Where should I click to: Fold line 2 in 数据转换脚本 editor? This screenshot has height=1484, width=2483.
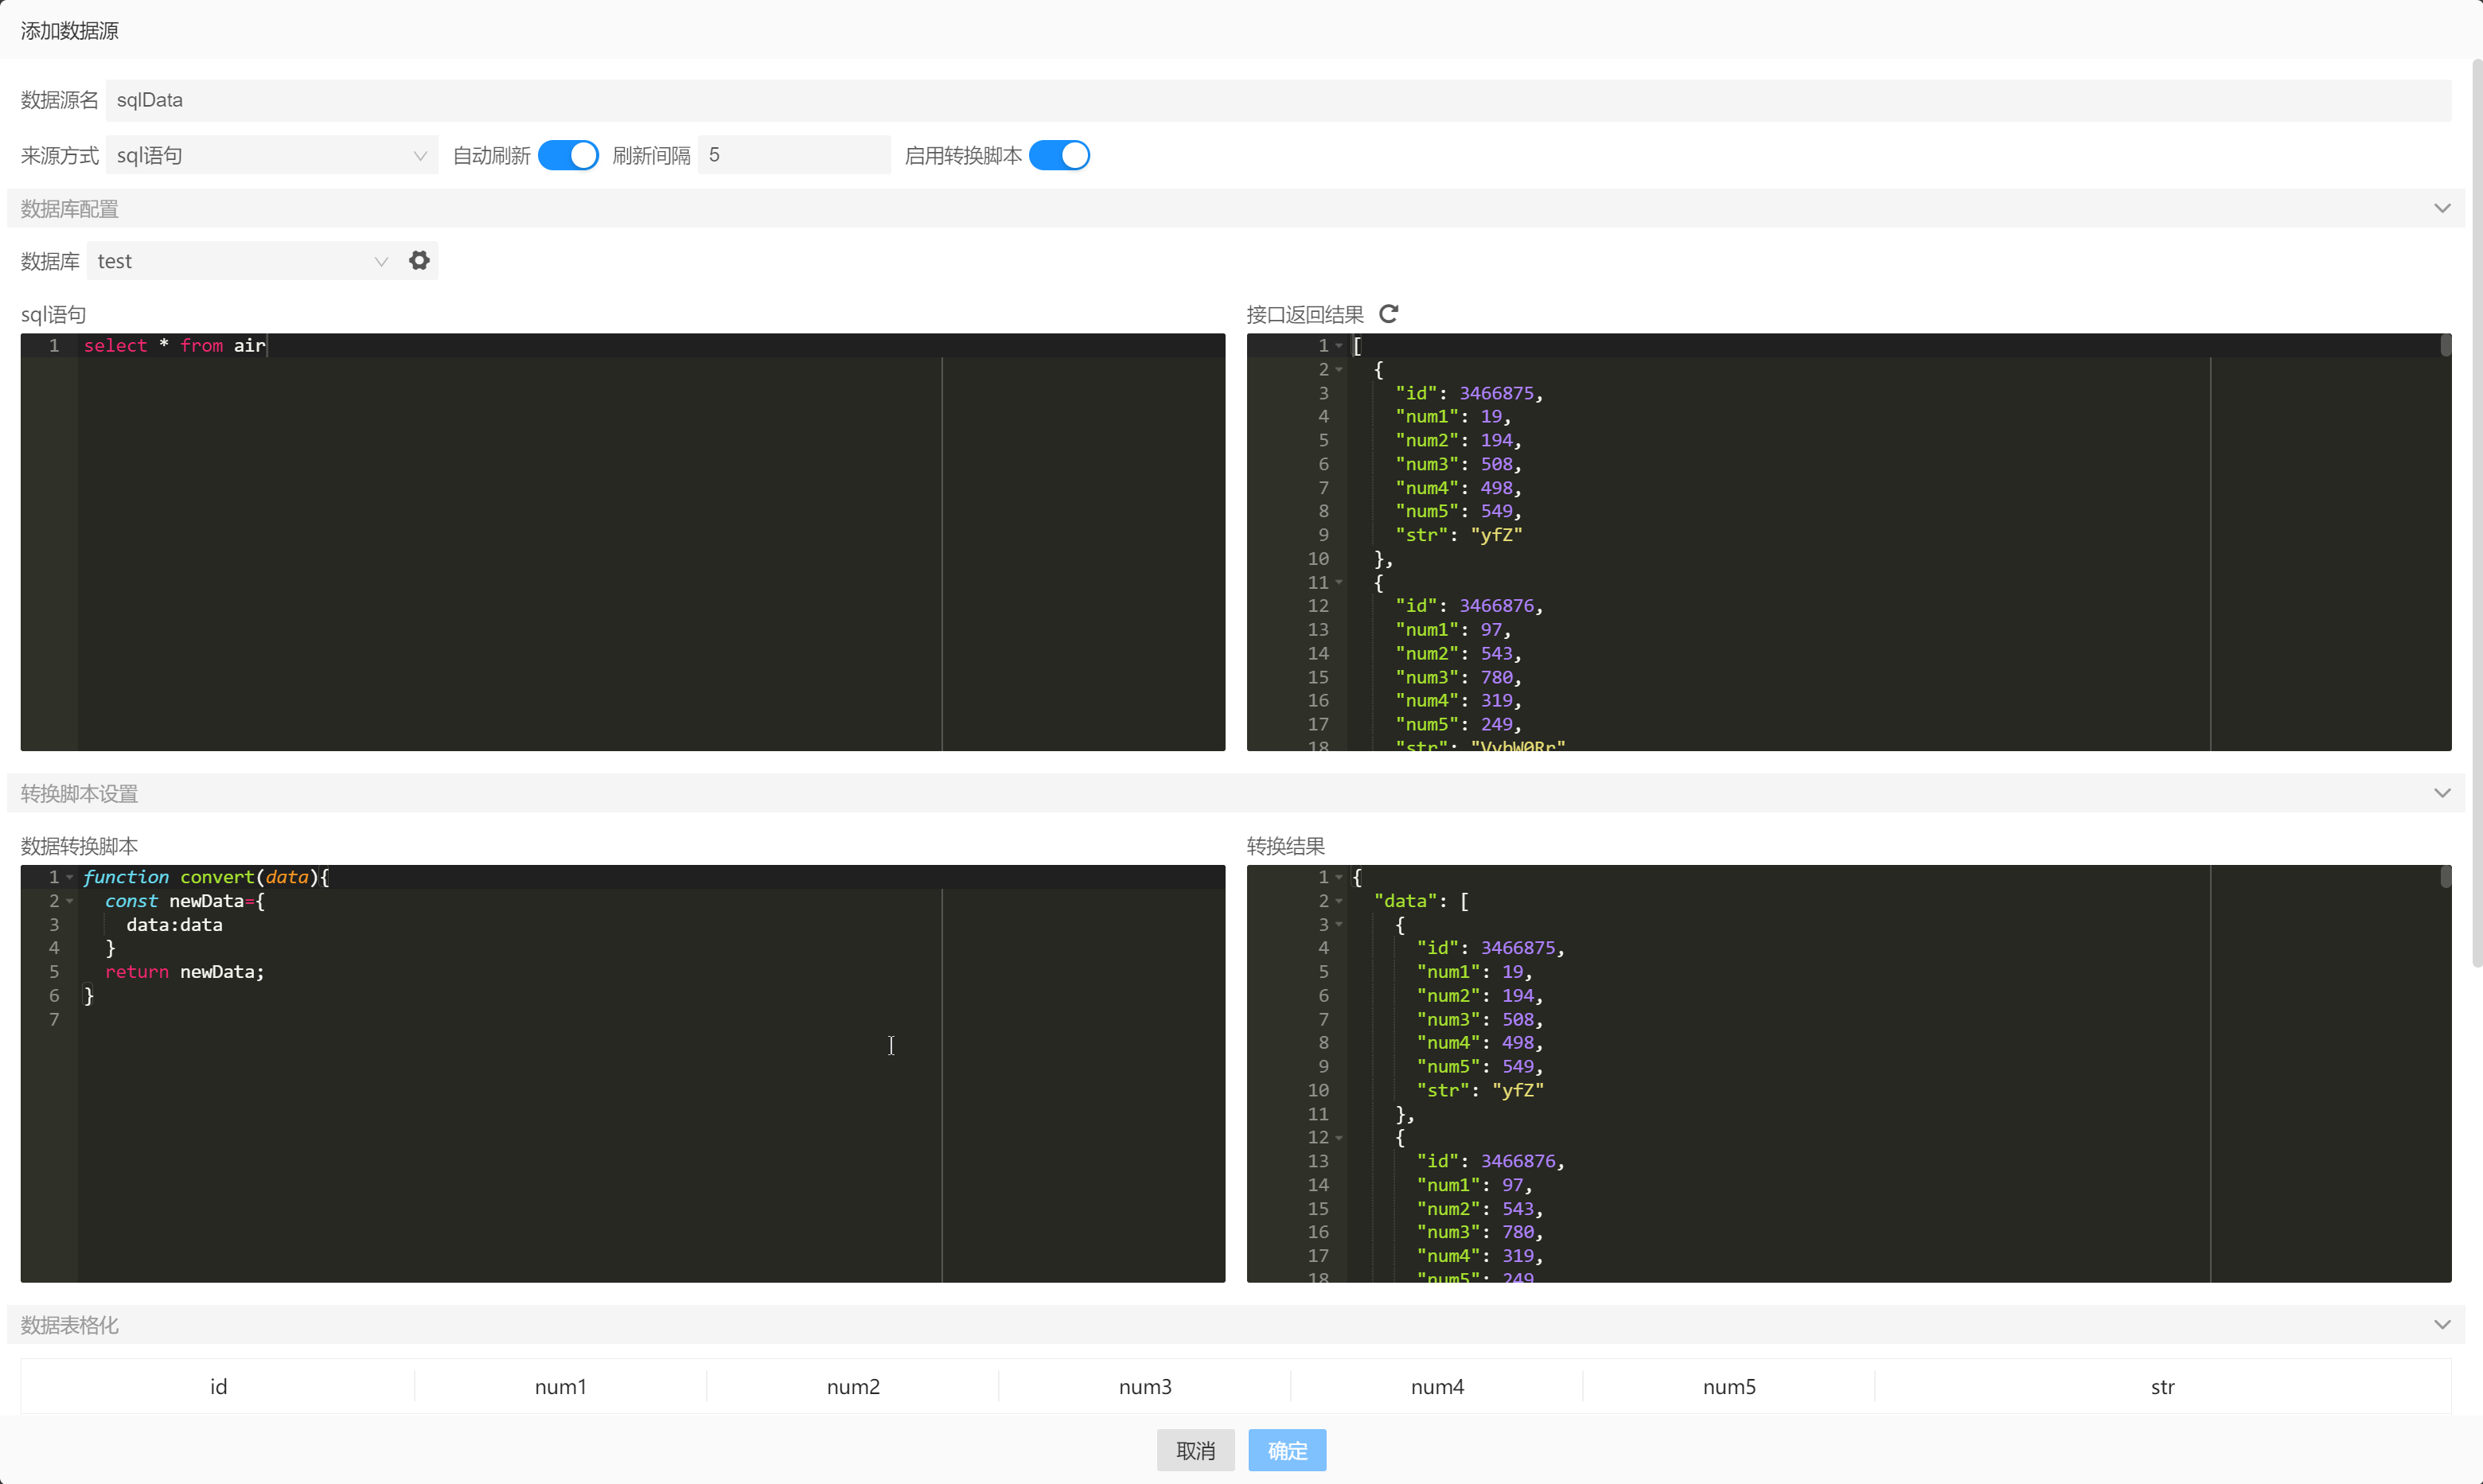(69, 901)
